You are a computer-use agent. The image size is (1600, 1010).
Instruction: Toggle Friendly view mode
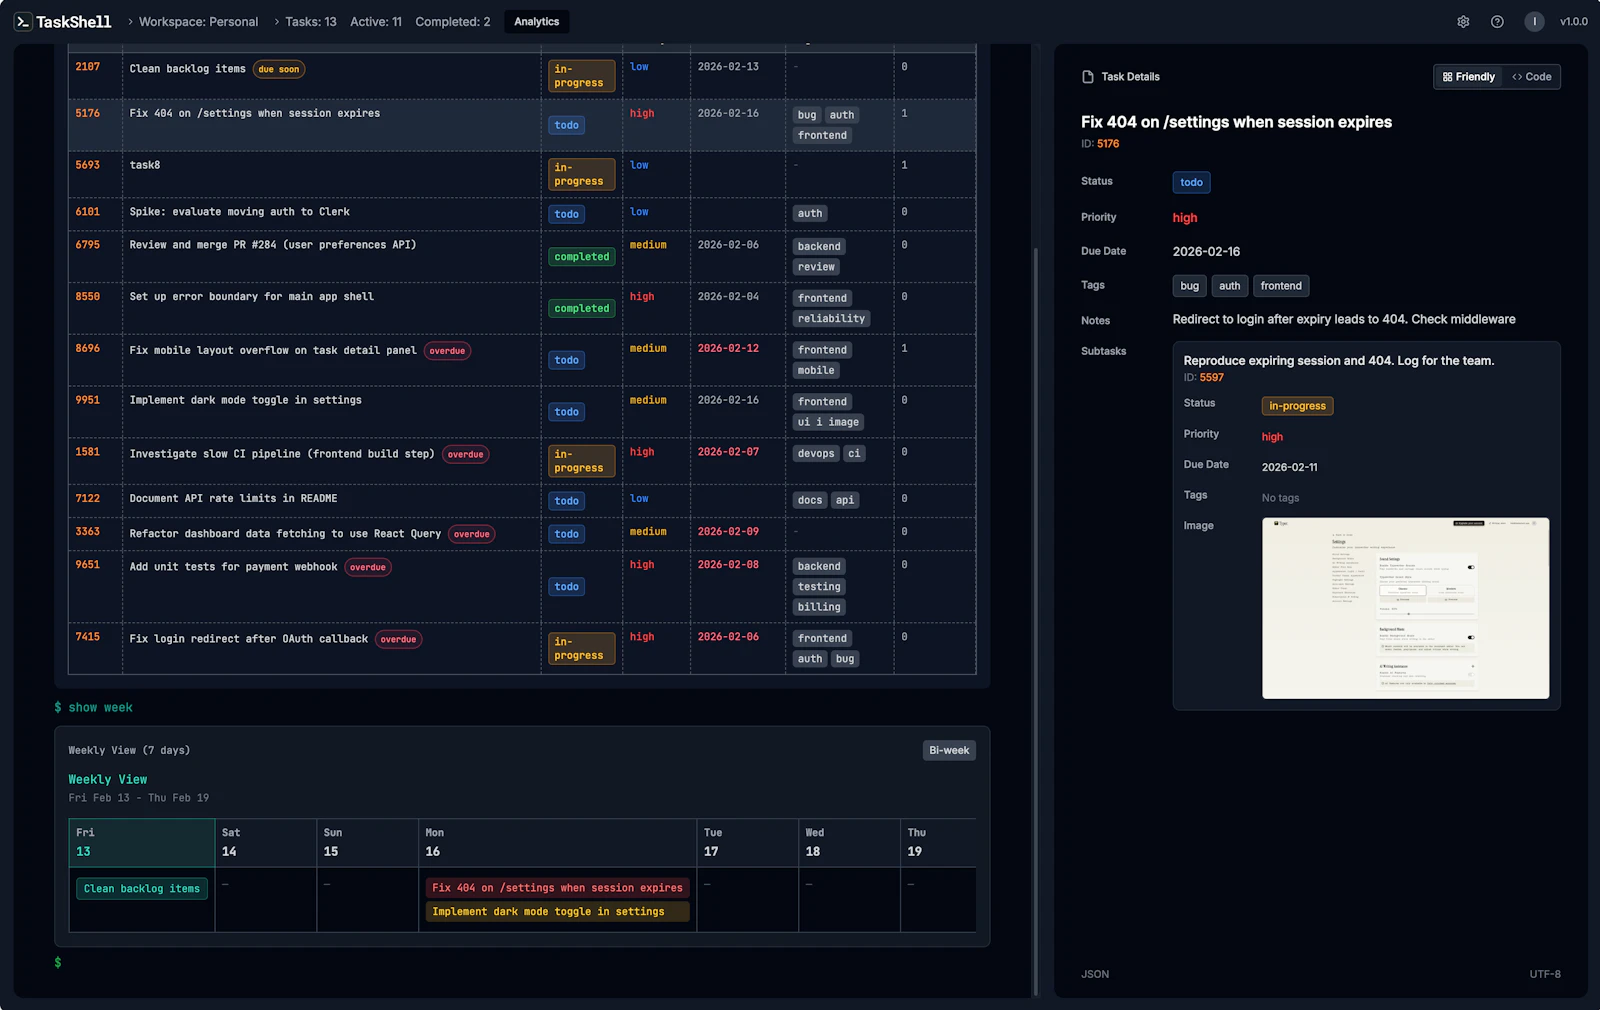click(1468, 76)
